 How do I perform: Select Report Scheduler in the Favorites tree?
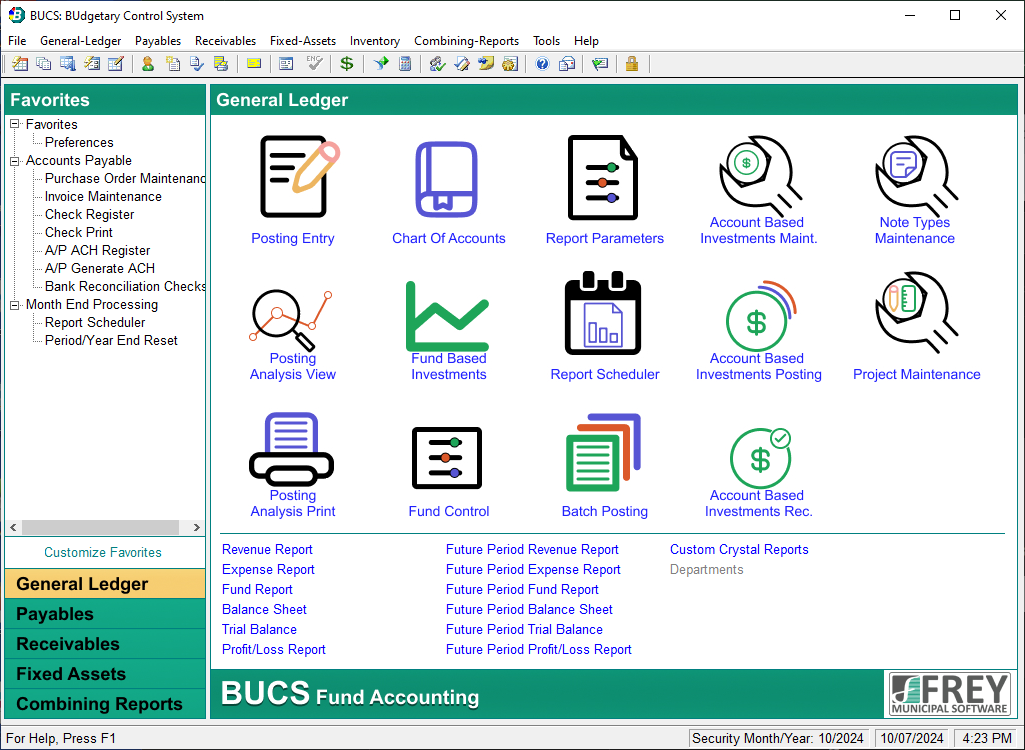coord(95,322)
